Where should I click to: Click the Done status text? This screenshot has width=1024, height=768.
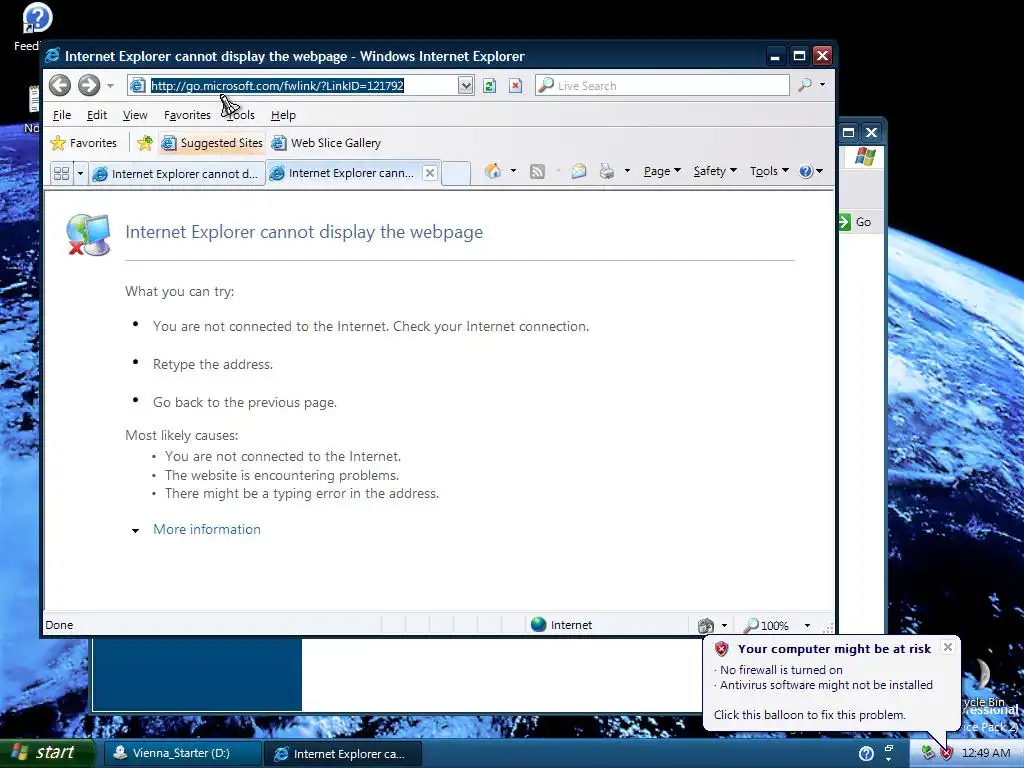59,625
